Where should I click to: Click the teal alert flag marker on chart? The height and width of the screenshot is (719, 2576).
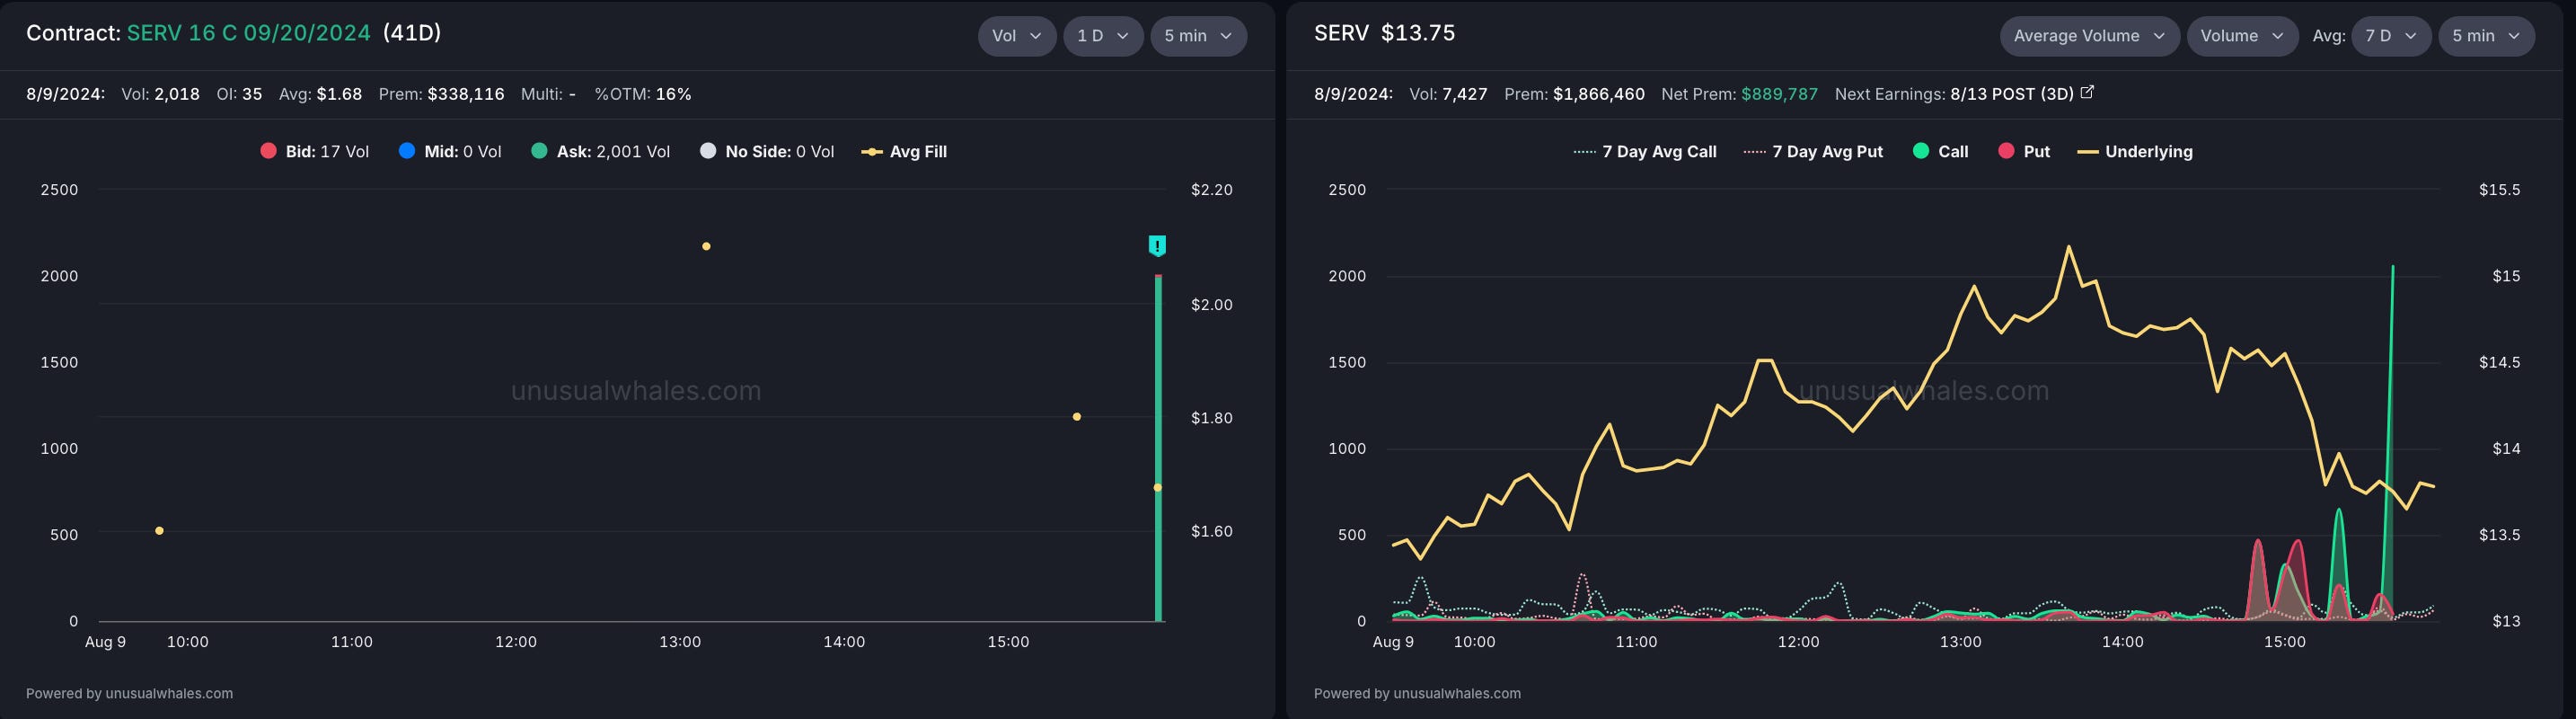coord(1157,245)
